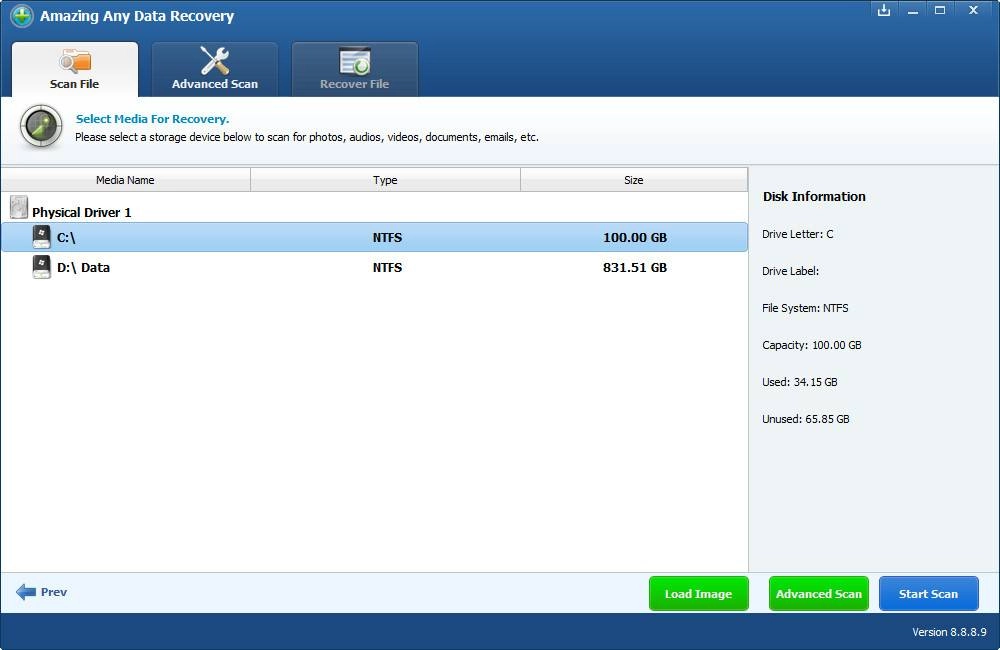Viewport: 1000px width, 650px height.
Task: Sort by the Size column header
Action: click(634, 180)
